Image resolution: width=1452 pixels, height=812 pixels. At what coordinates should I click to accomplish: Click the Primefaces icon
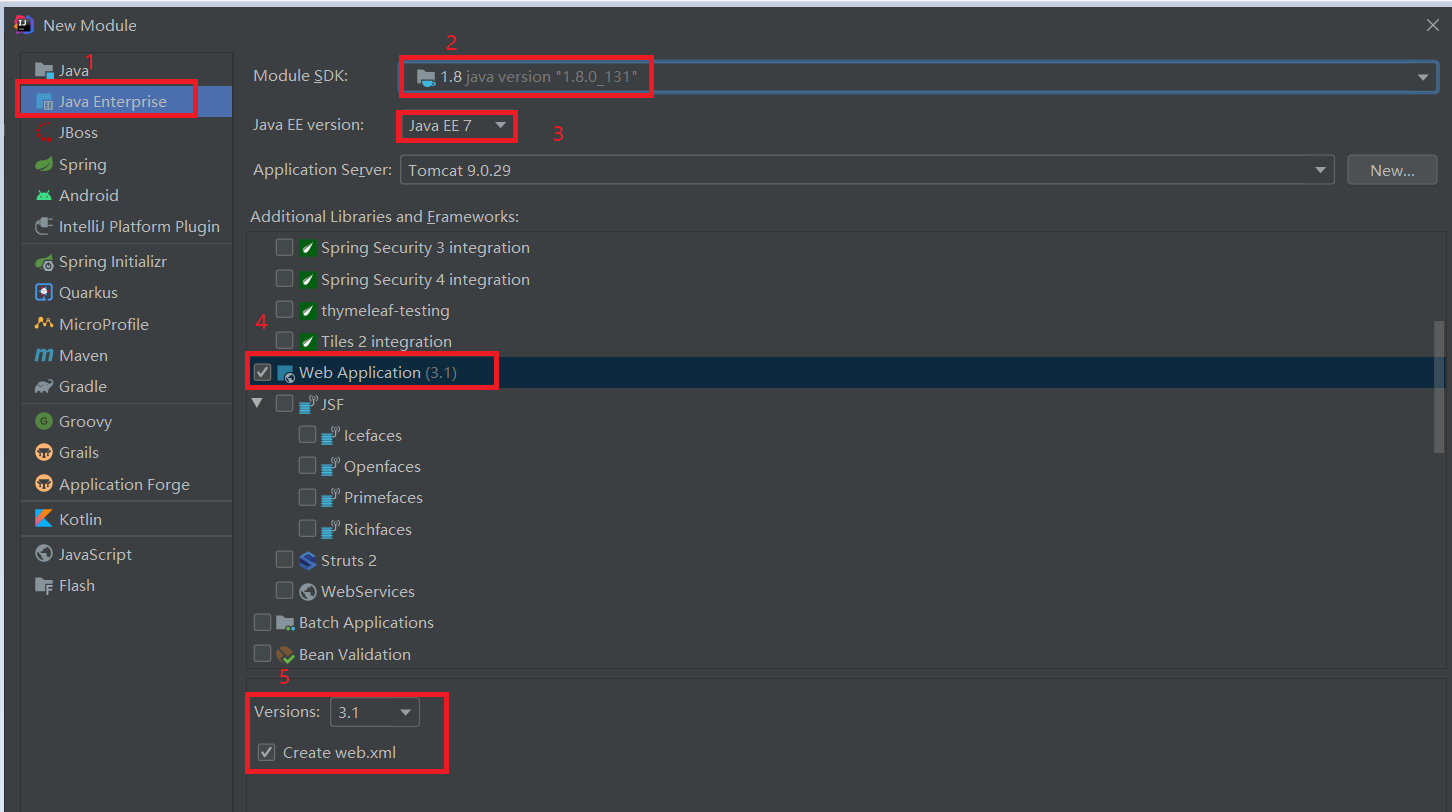point(331,497)
